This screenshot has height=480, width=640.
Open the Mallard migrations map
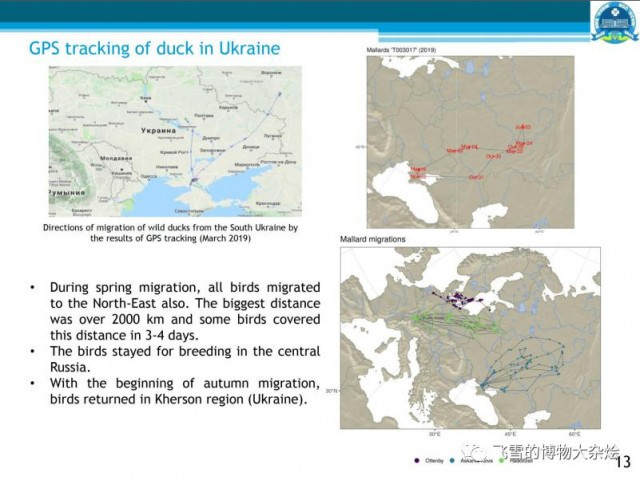470,338
